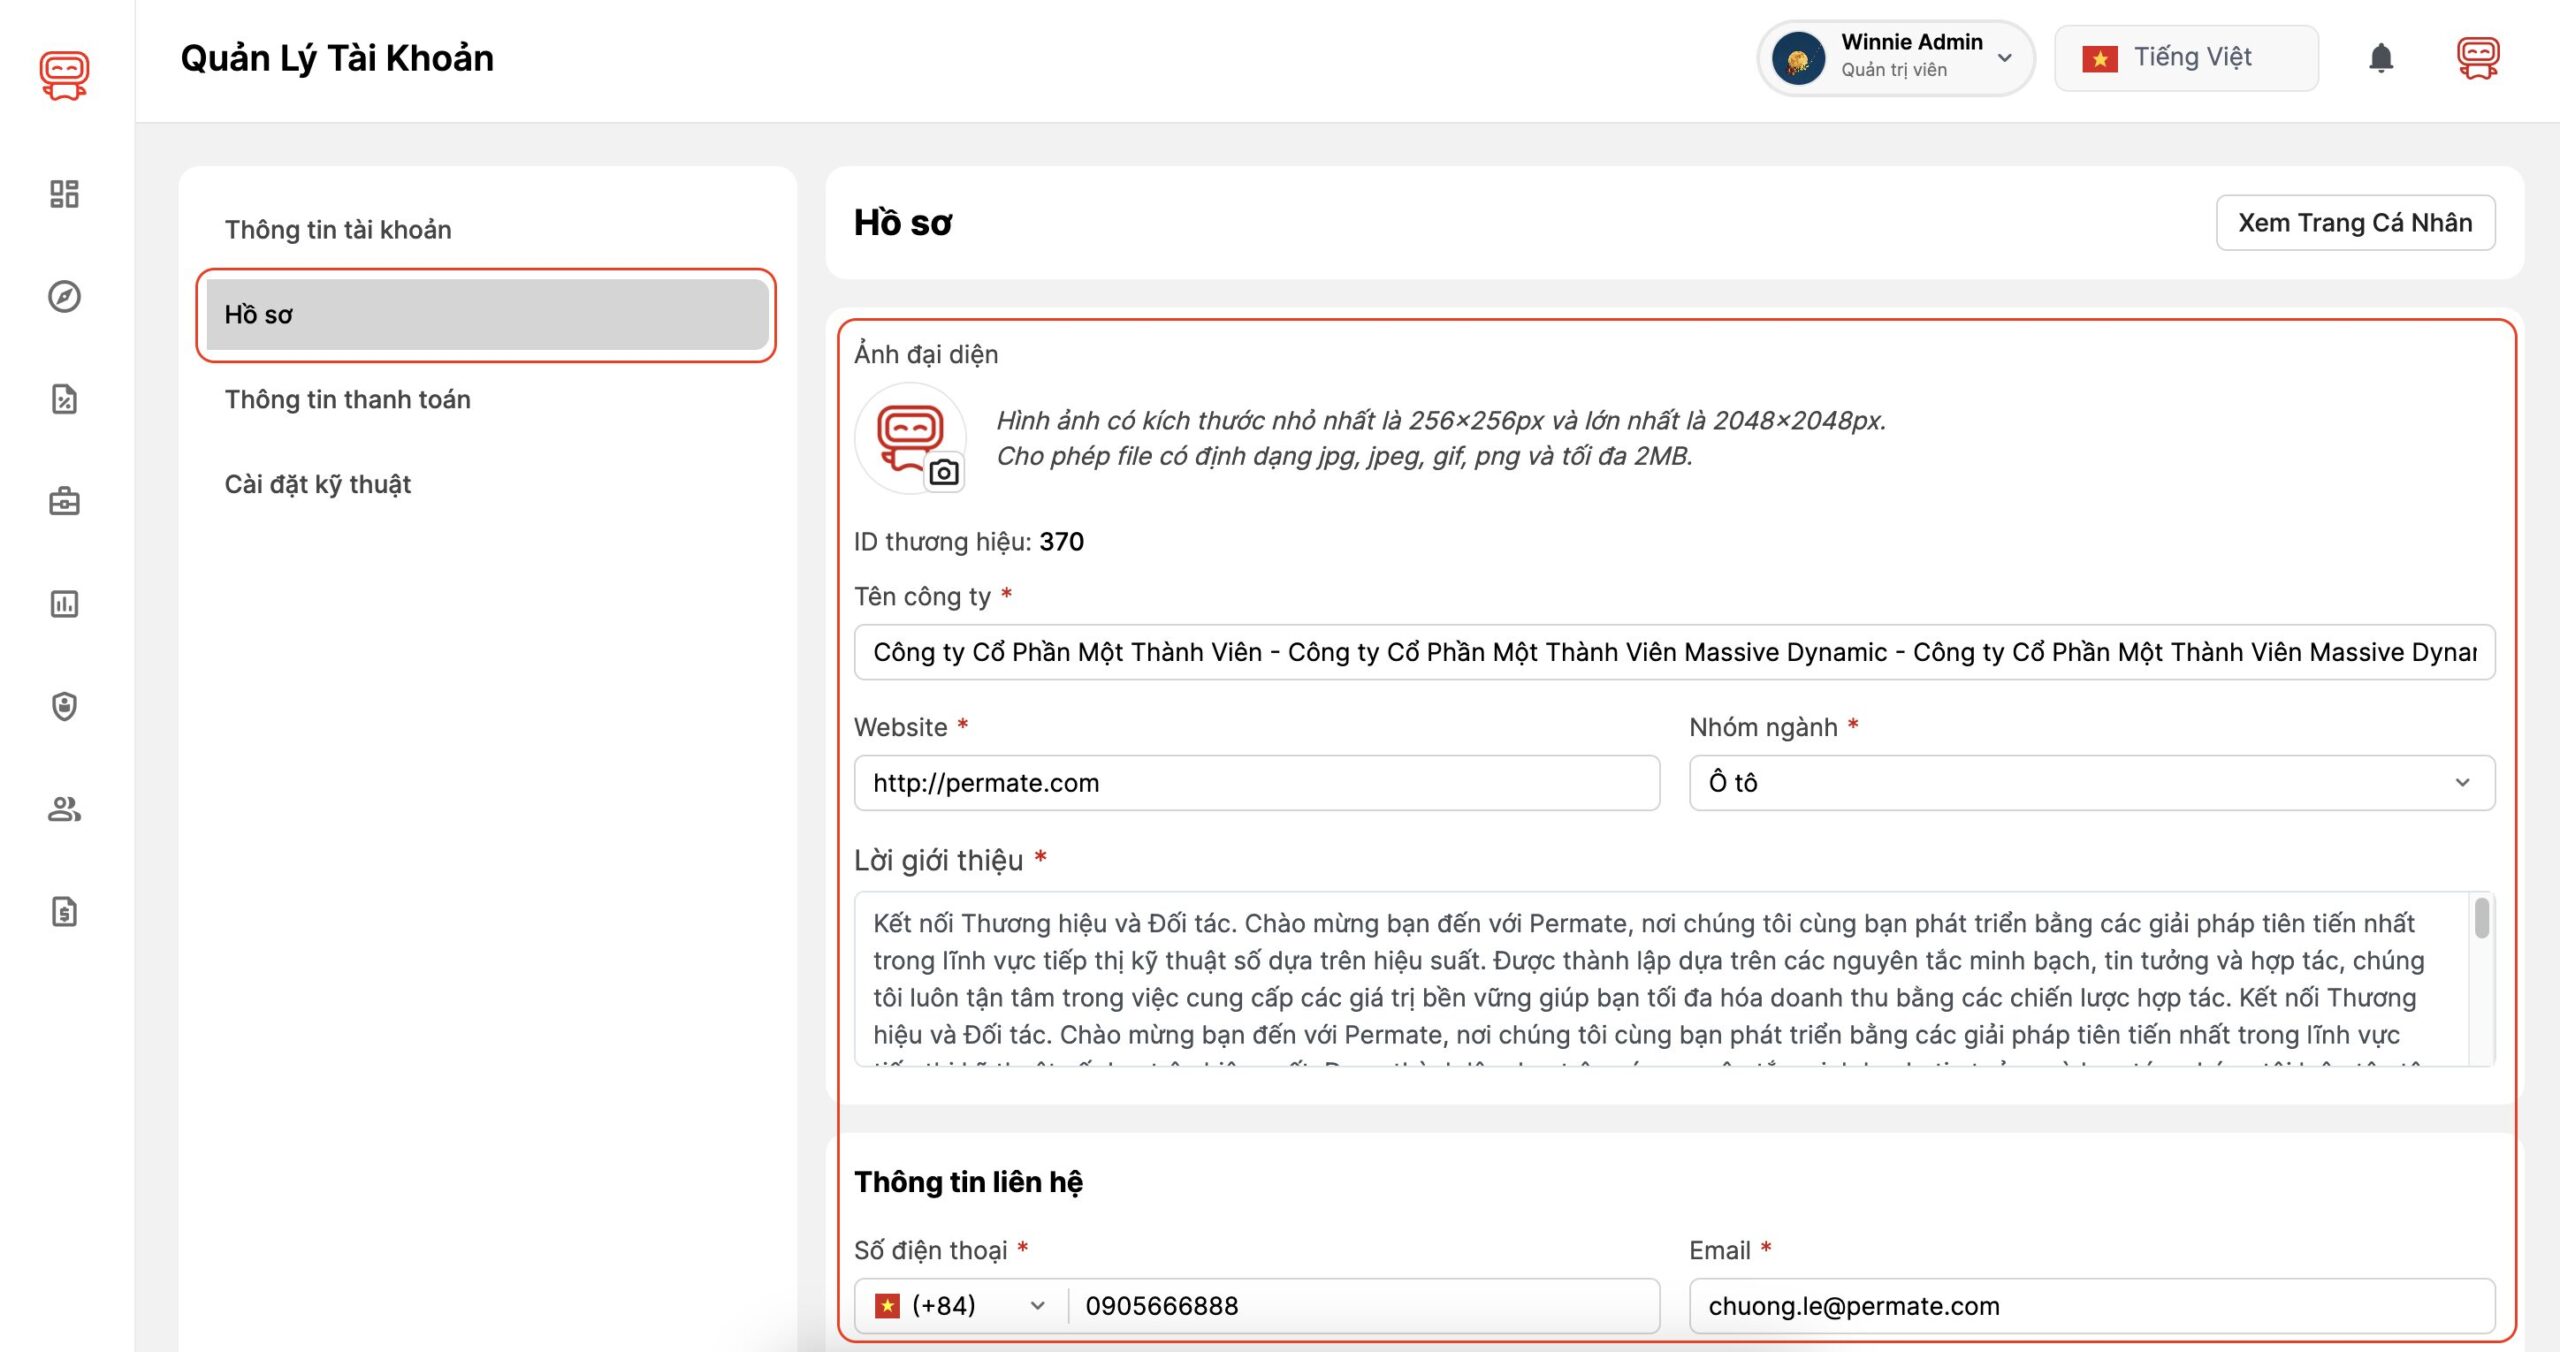Click the Website field with http://permate.com
The width and height of the screenshot is (2560, 1352).
click(1256, 783)
